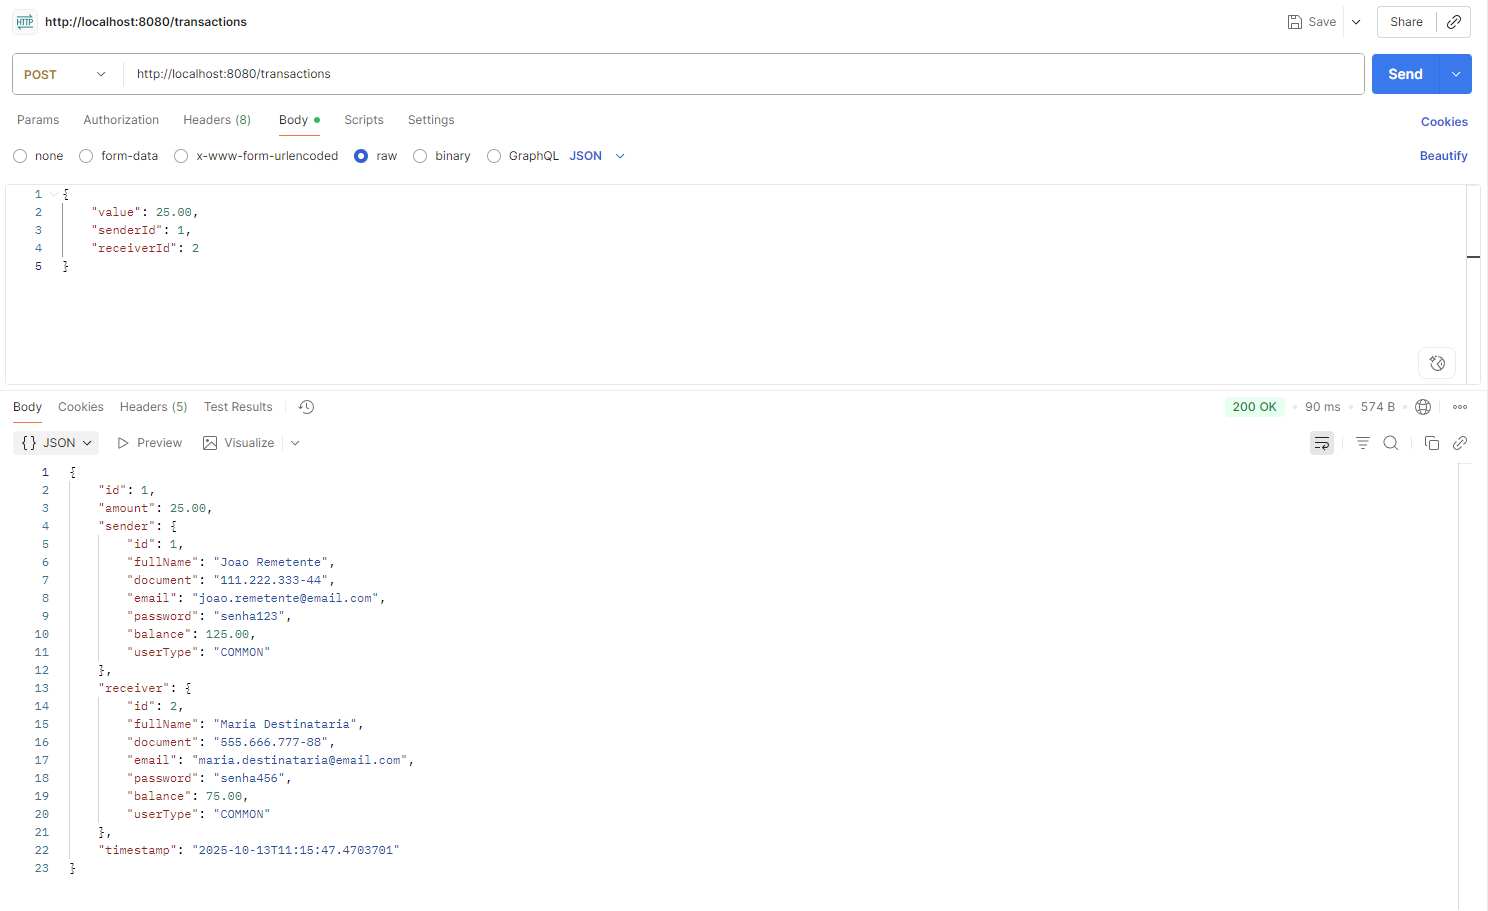Open the Test Results response tab
Viewport: 1488px width, 911px height.
tap(238, 407)
